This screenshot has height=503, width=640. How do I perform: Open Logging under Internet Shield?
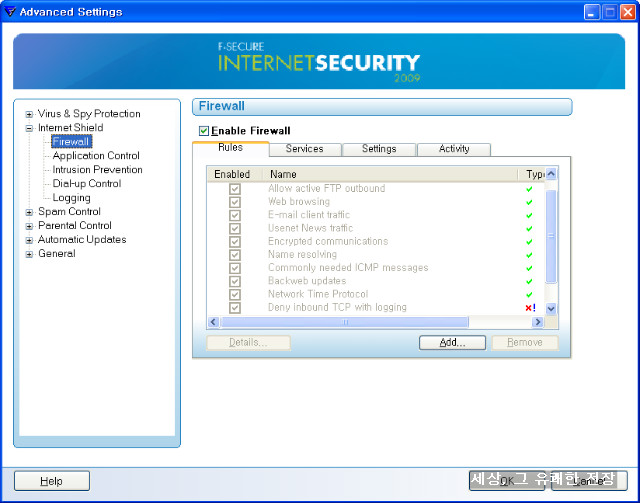point(71,198)
